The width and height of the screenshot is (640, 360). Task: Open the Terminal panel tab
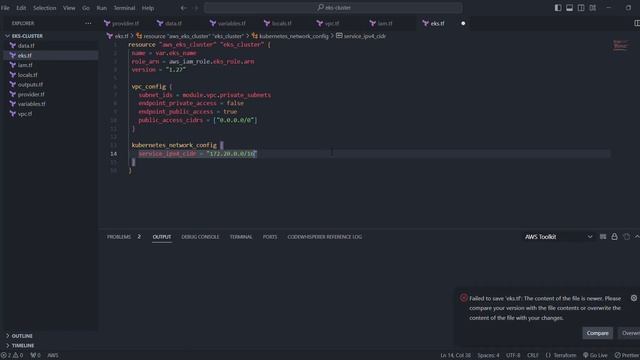pyautogui.click(x=241, y=237)
